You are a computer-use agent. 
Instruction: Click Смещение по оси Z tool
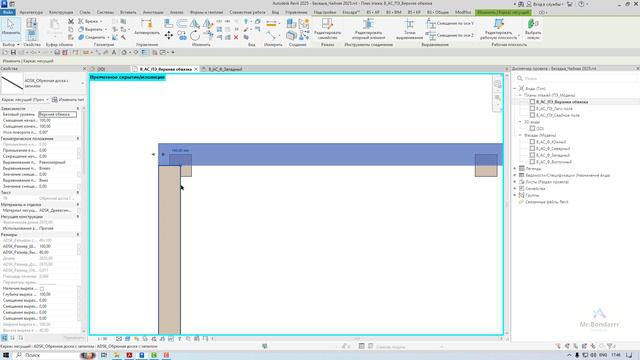(x=450, y=36)
